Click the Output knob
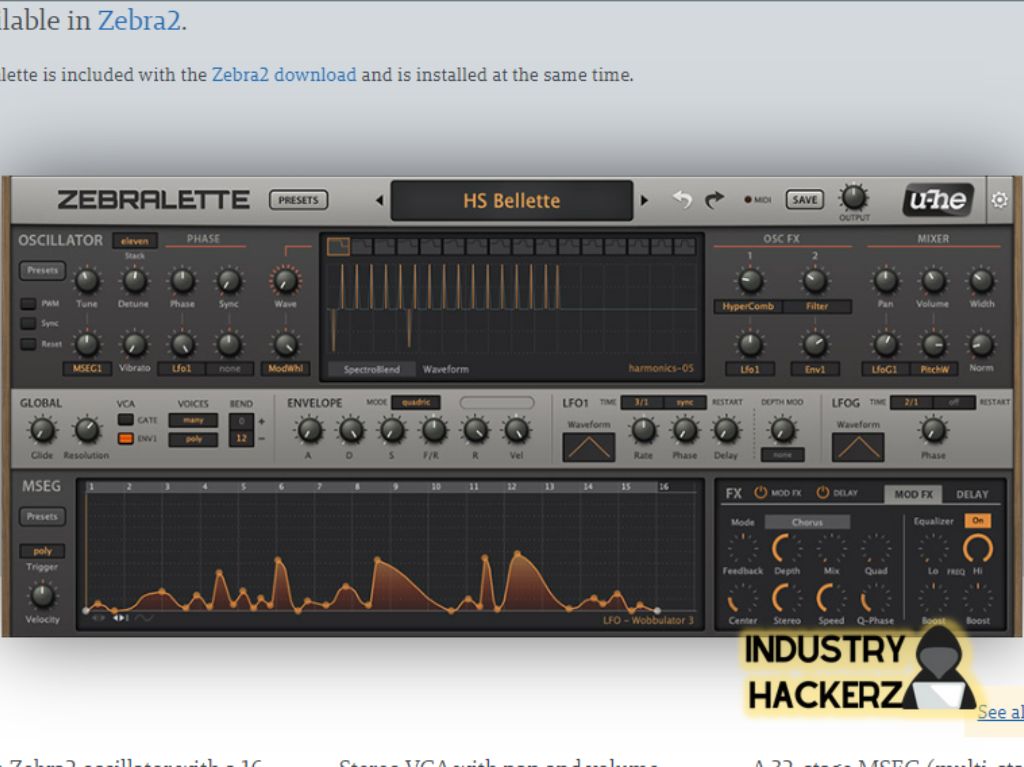The image size is (1024, 767). [x=854, y=197]
